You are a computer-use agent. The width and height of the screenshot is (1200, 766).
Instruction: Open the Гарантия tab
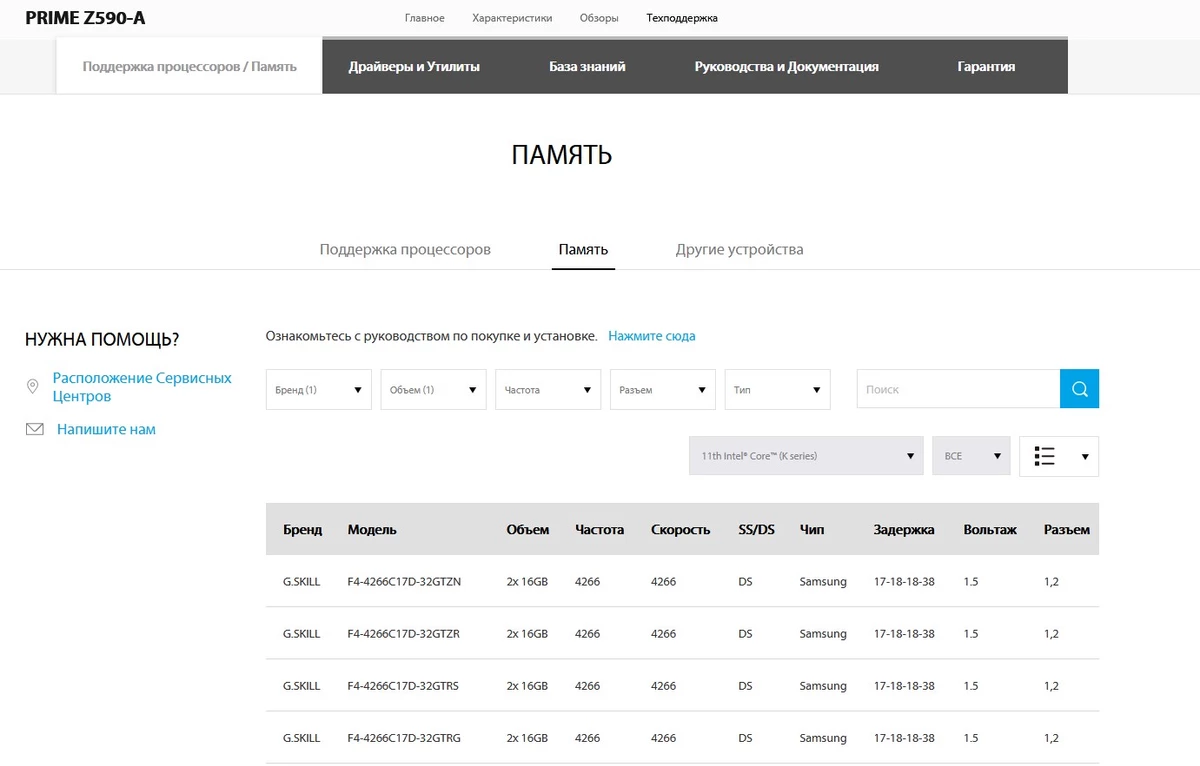pos(986,66)
